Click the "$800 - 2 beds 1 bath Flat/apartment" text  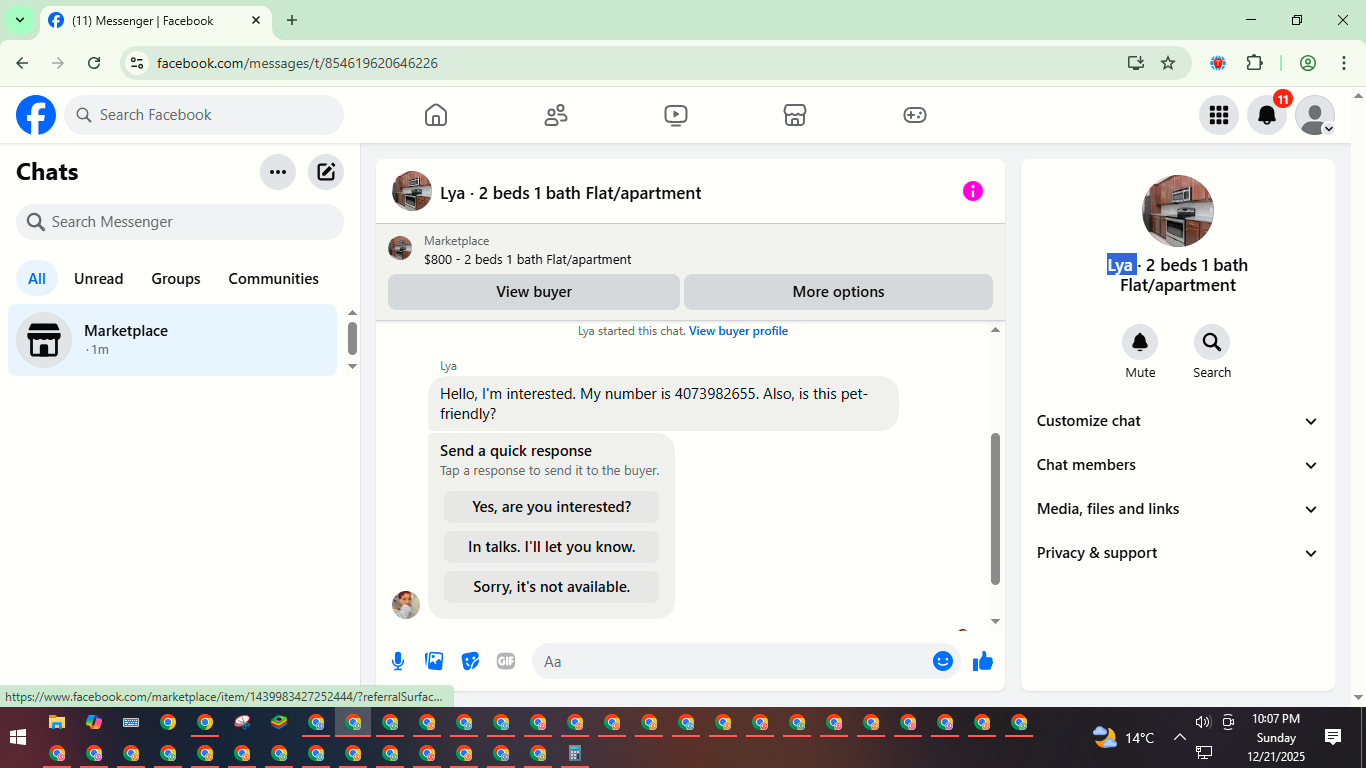pos(528,259)
